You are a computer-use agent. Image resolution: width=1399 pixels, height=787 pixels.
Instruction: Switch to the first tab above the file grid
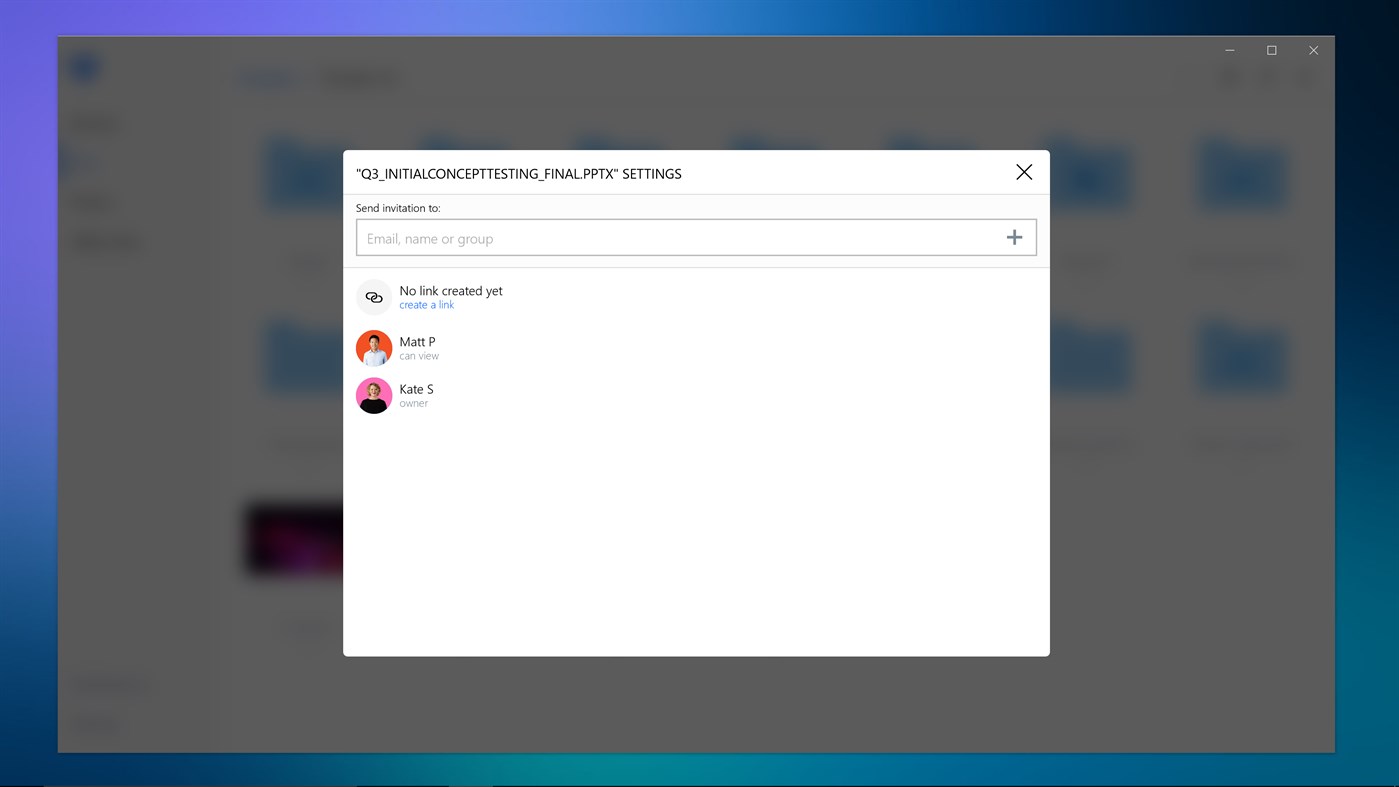[267, 78]
